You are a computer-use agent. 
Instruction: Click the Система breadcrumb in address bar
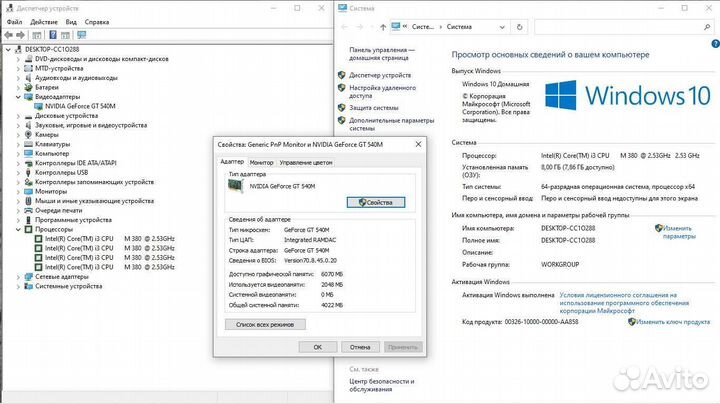pyautogui.click(x=459, y=27)
